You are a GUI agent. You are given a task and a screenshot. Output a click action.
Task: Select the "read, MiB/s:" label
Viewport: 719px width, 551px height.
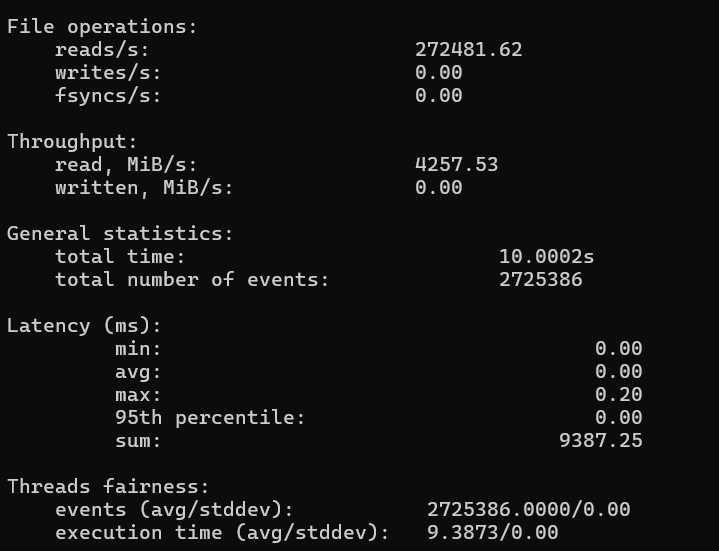(x=126, y=165)
